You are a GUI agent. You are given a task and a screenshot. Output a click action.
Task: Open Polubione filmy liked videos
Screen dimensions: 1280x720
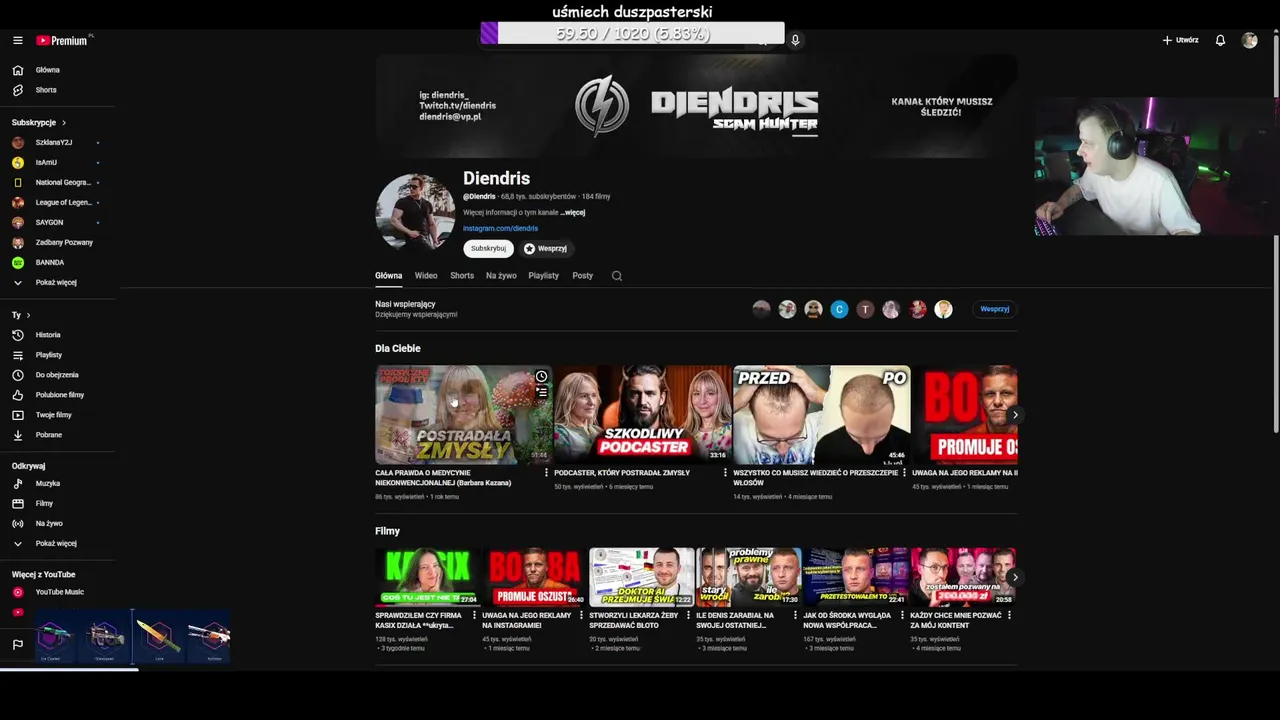[58, 395]
